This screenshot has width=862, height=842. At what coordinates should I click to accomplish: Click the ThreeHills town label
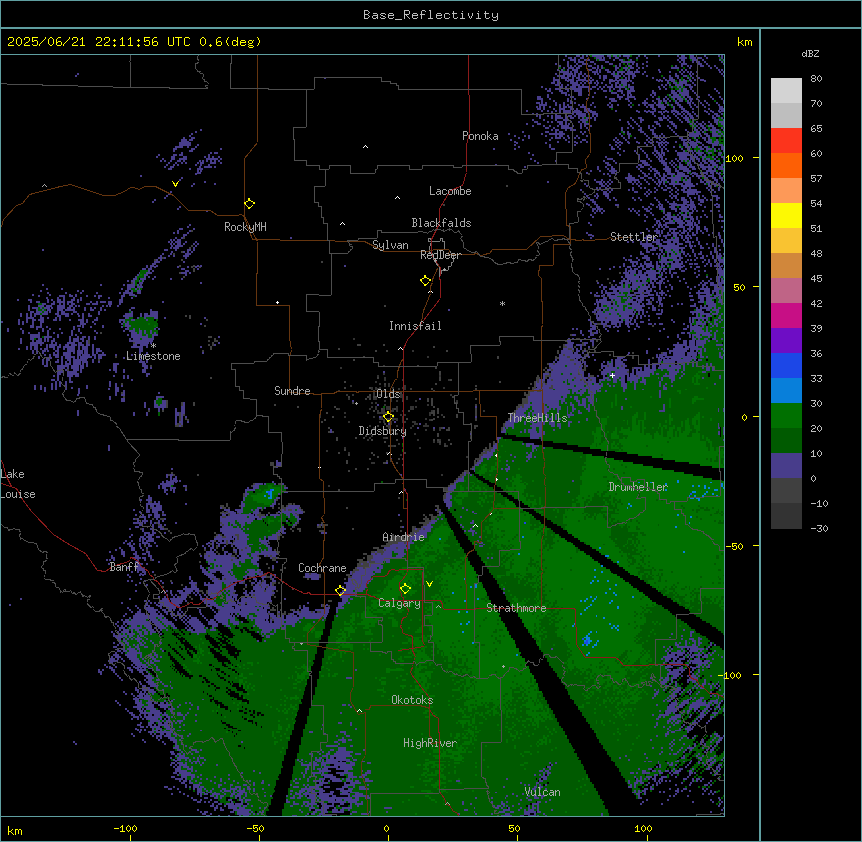tap(537, 418)
